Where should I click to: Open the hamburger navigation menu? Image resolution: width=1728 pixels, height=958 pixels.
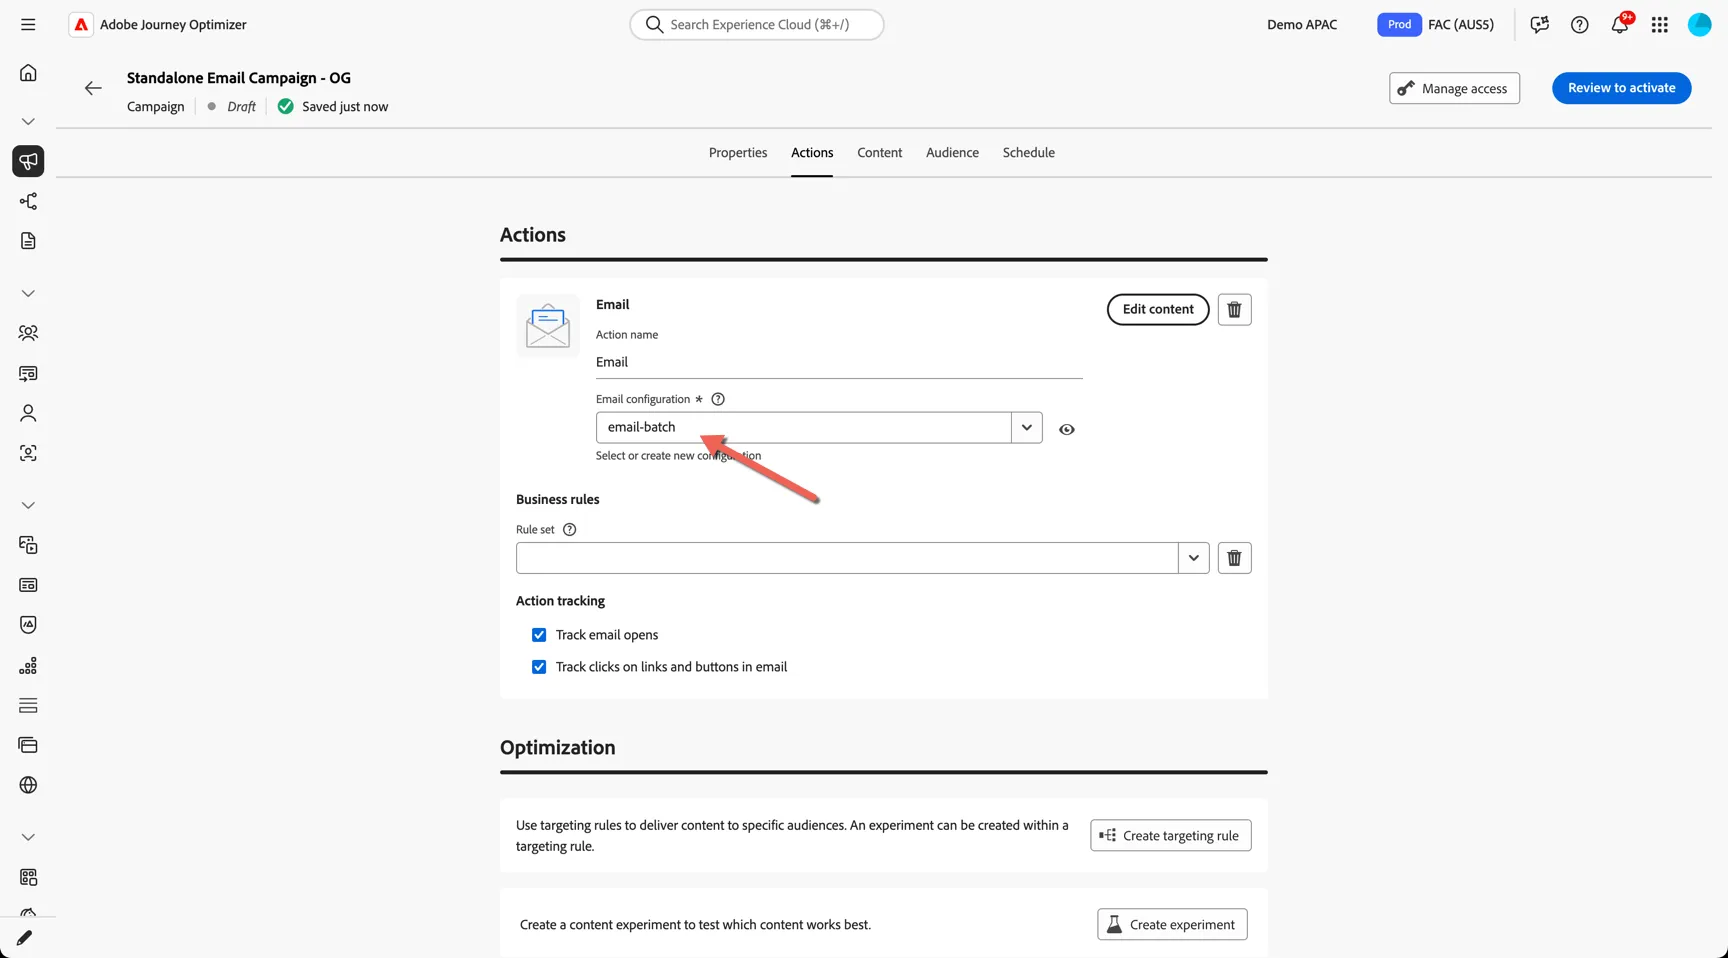click(x=28, y=24)
